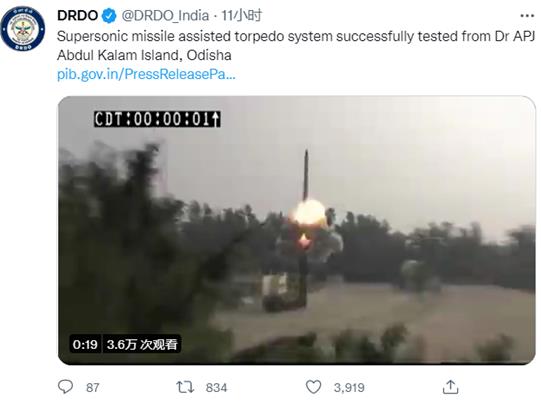Open the pib.gov.in press release link
541x405 pixels.
146,74
